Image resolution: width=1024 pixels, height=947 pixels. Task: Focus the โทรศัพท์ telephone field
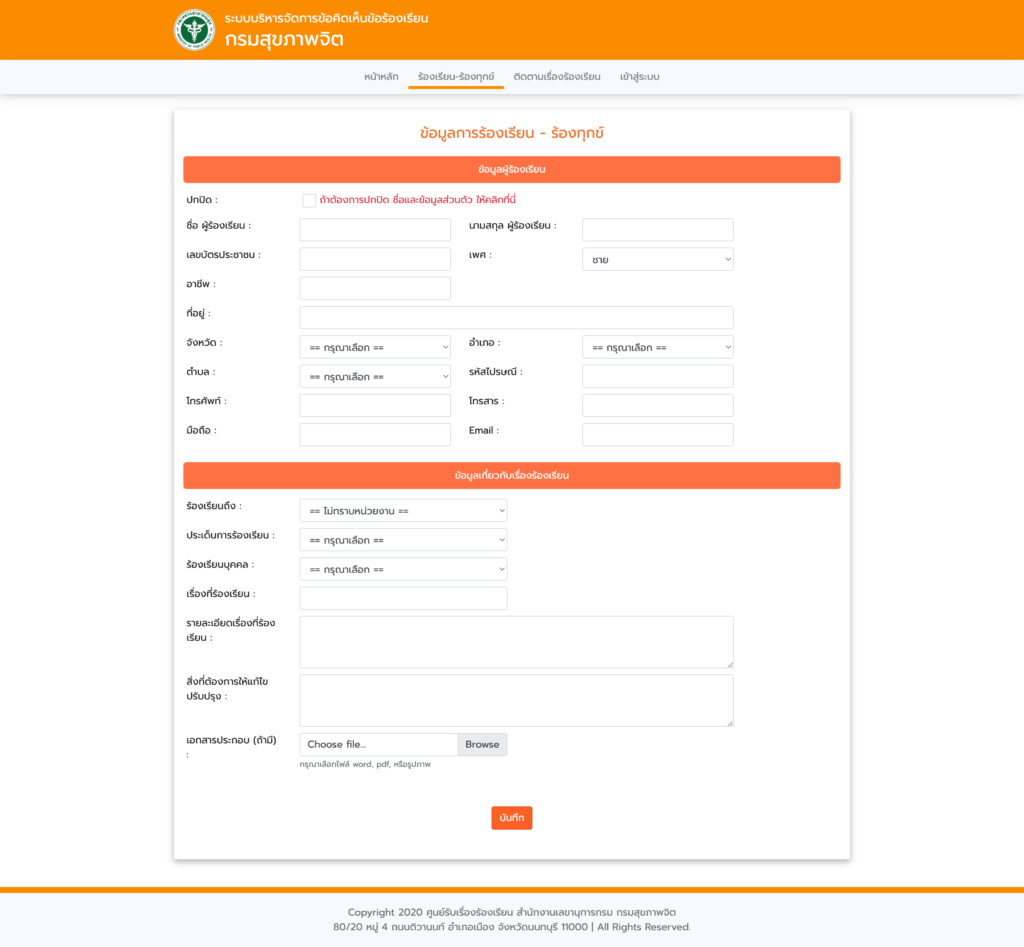point(375,405)
